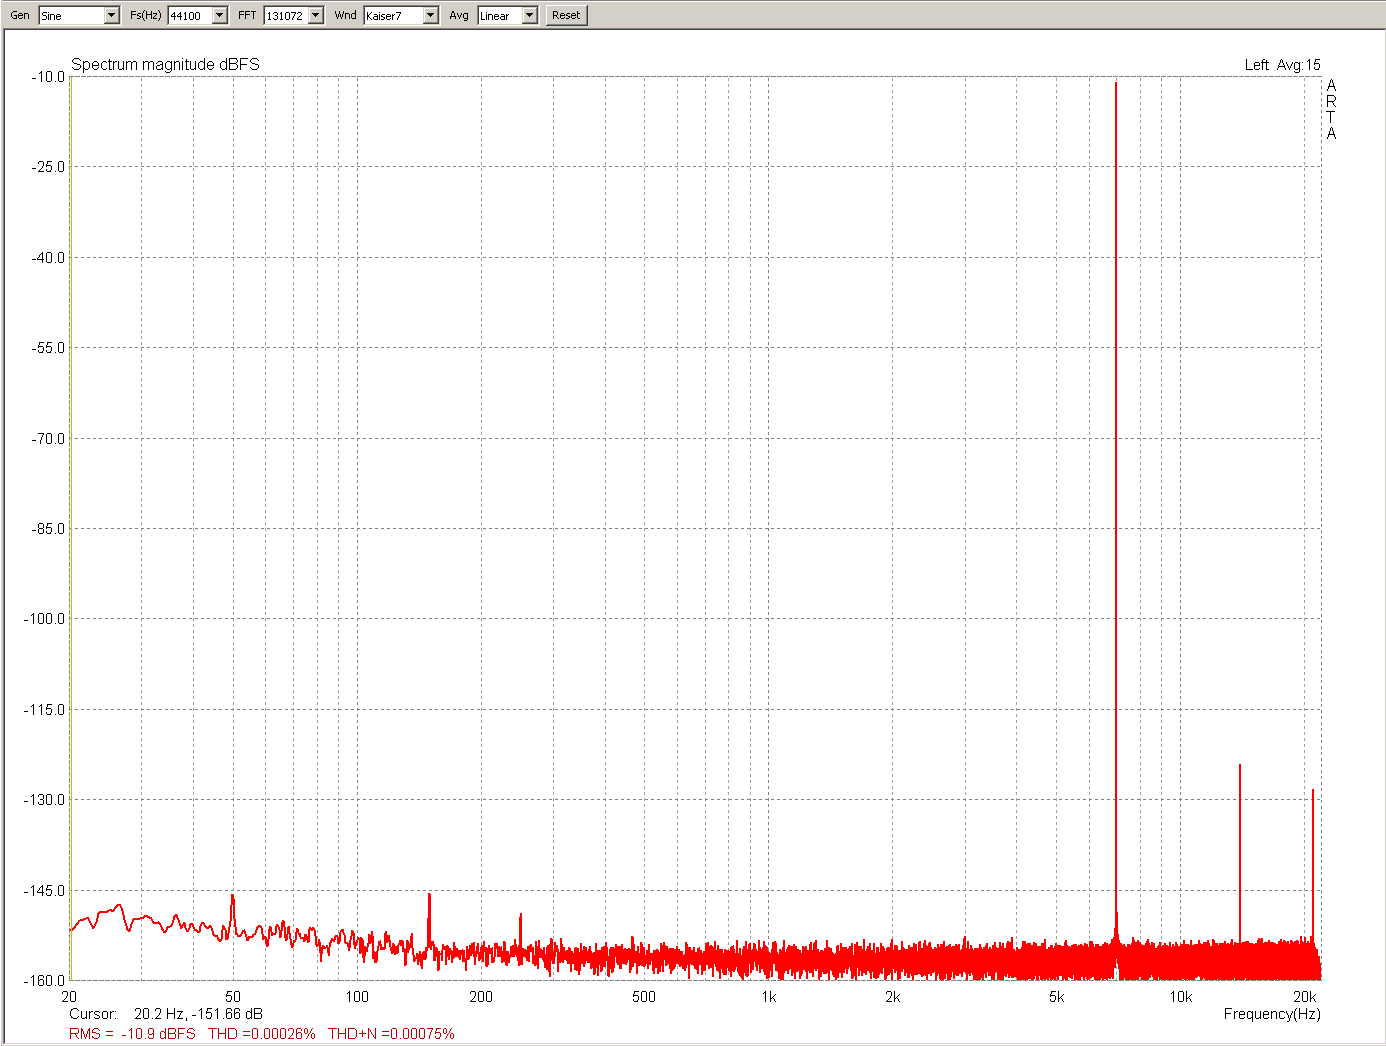Click the 'THD =0.00026%' readout
Image resolution: width=1386 pixels, height=1046 pixels.
[262, 1034]
